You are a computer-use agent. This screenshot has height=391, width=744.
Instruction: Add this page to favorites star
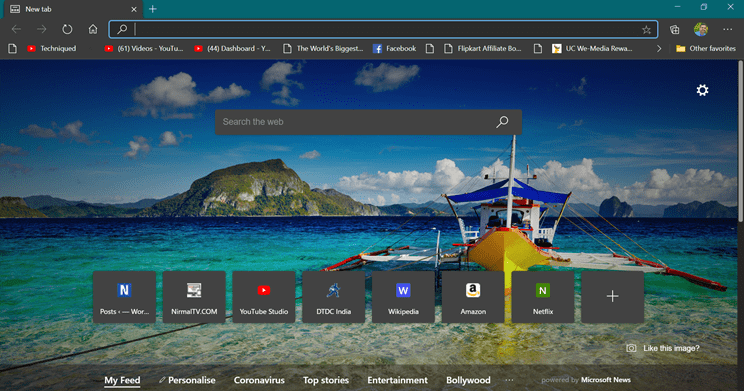click(646, 30)
